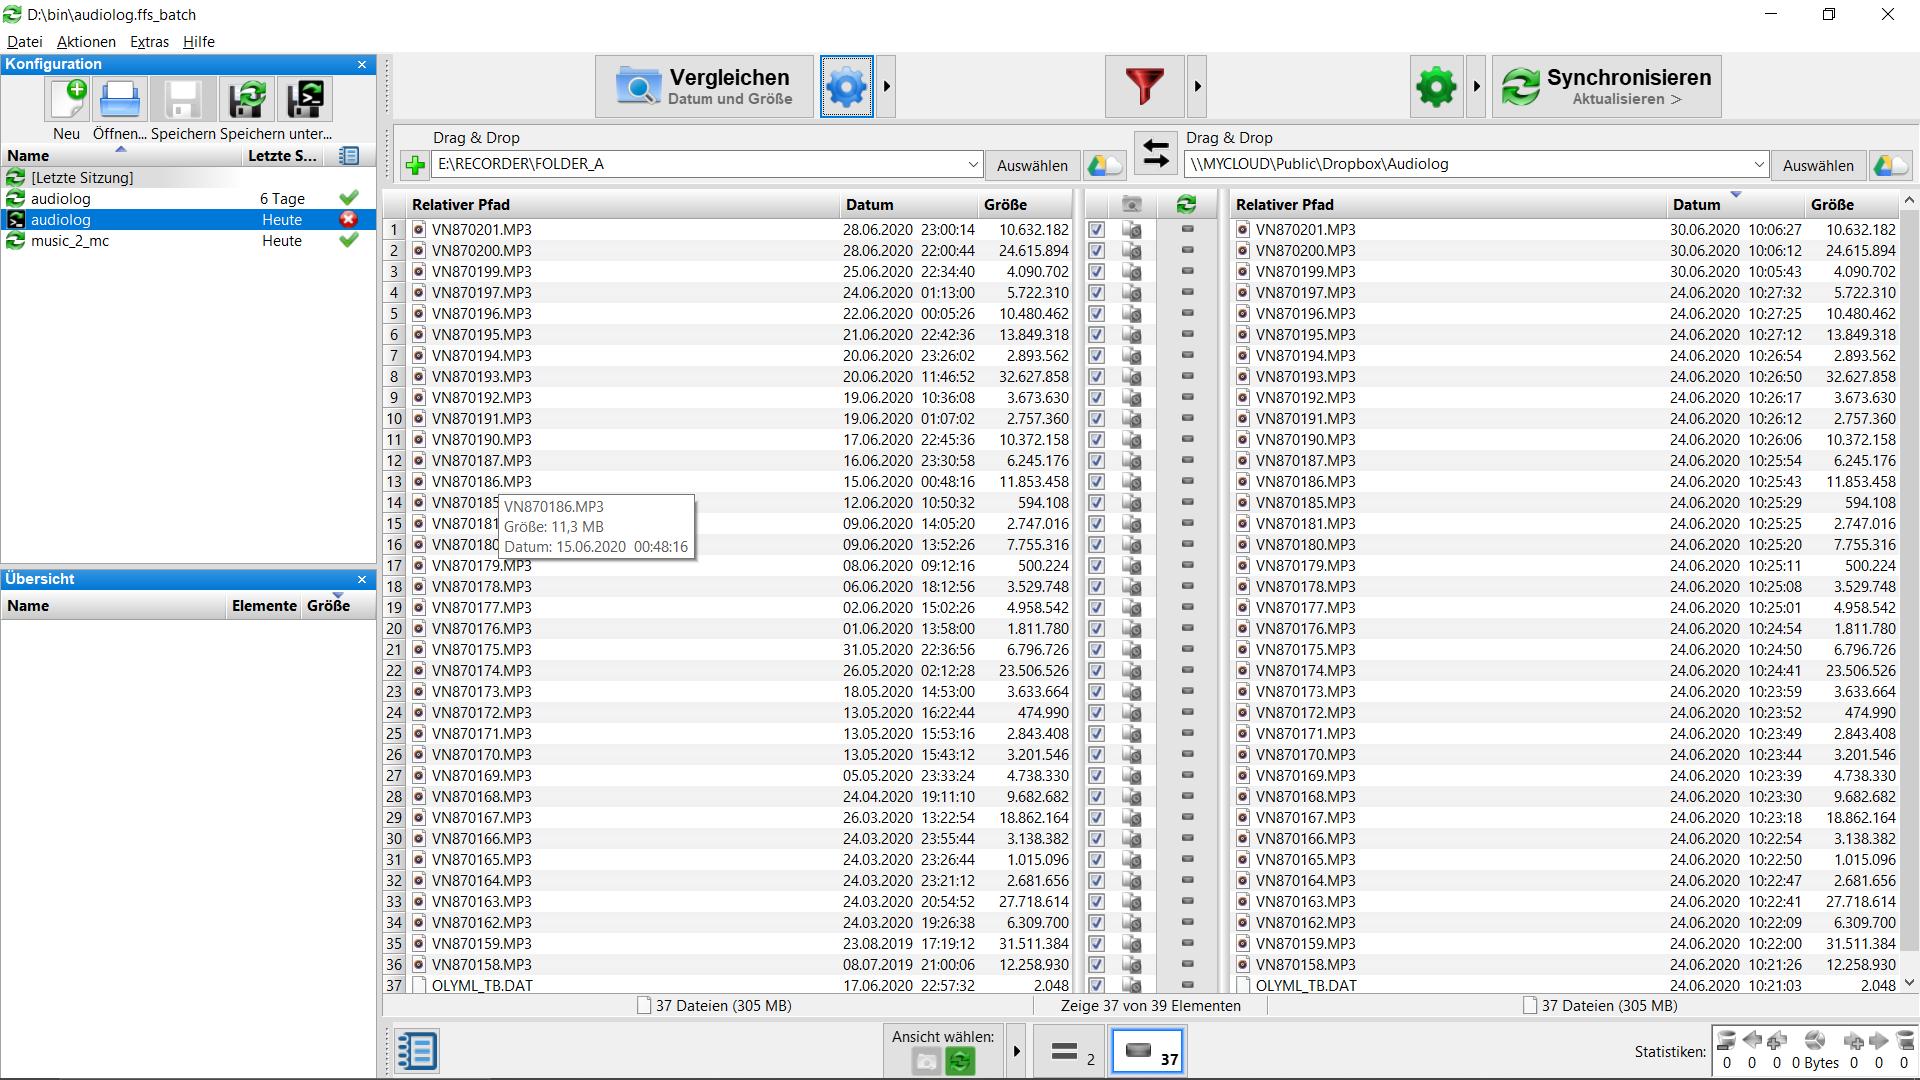This screenshot has height=1080, width=1920.
Task: Uncheck the VN870190.MP3 row checkbox
Action: click(1097, 440)
